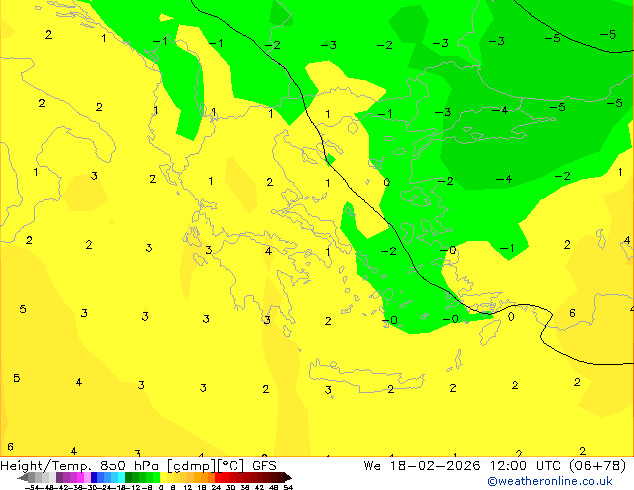Viewport: 634px width, 490px height.
Task: Click the '(06+78)' forecast run label
Action: (598, 466)
